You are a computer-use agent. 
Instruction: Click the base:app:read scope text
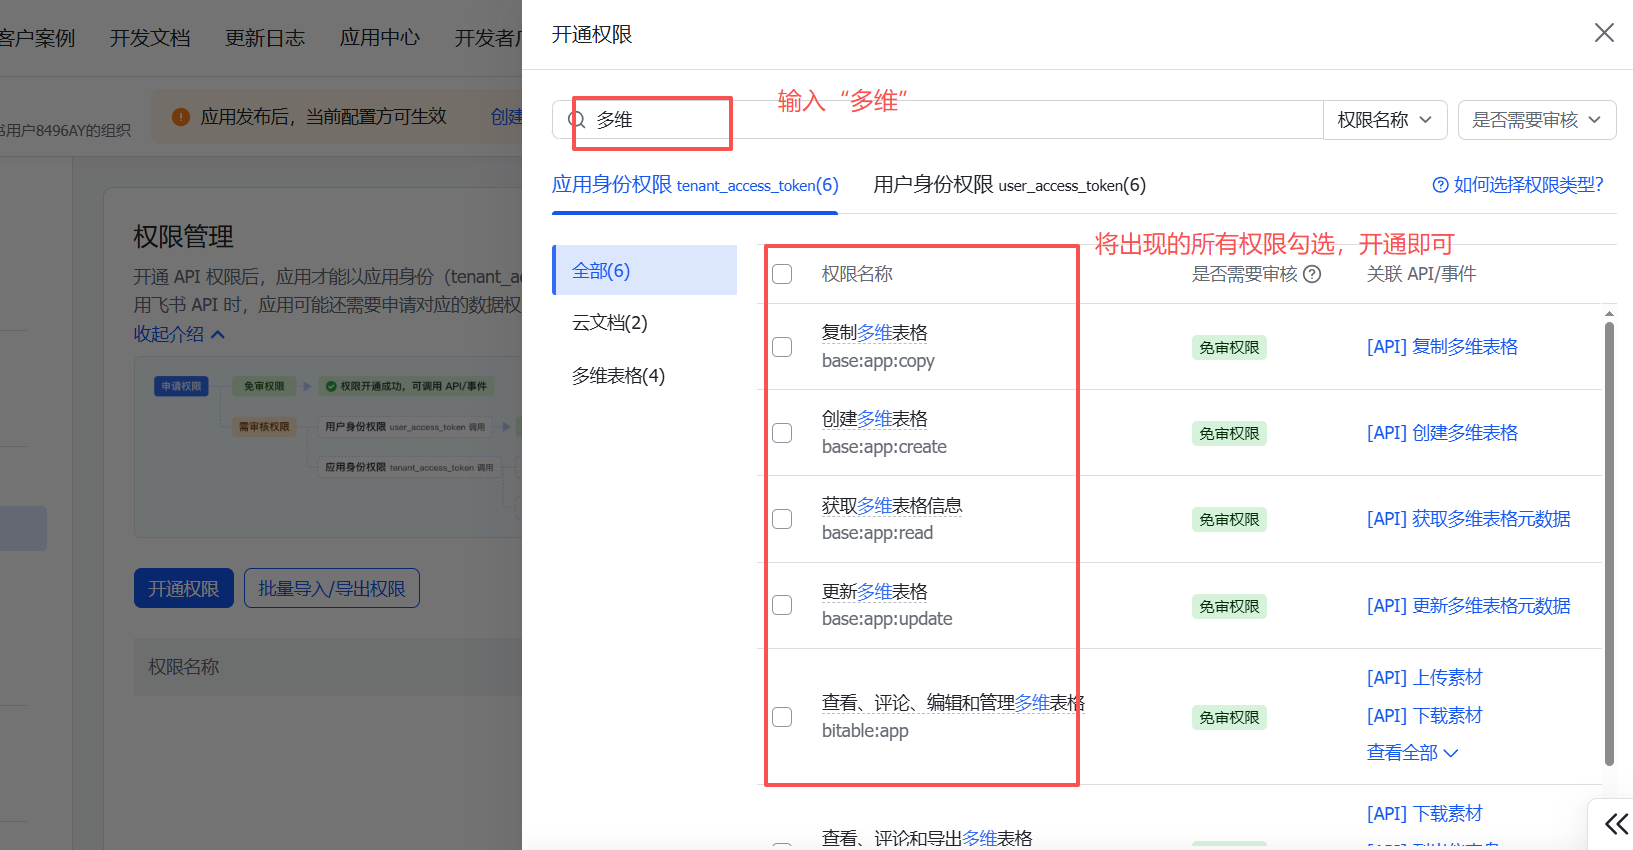pos(877,533)
